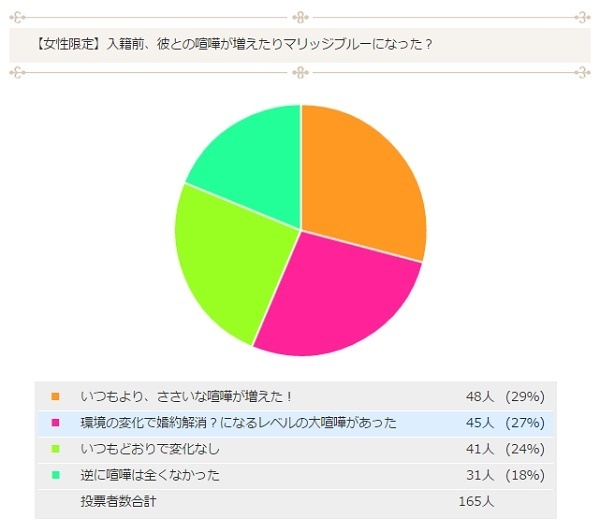Click the '投票者数合計' total label

(x=120, y=500)
